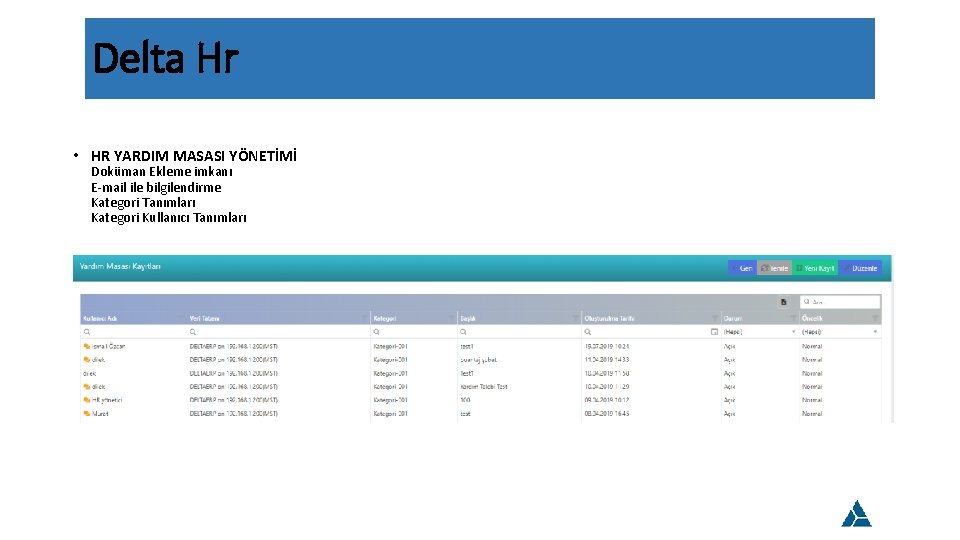Click the chat icon in the Yardım Talebi Test row
960x540 pixels.
87,387
